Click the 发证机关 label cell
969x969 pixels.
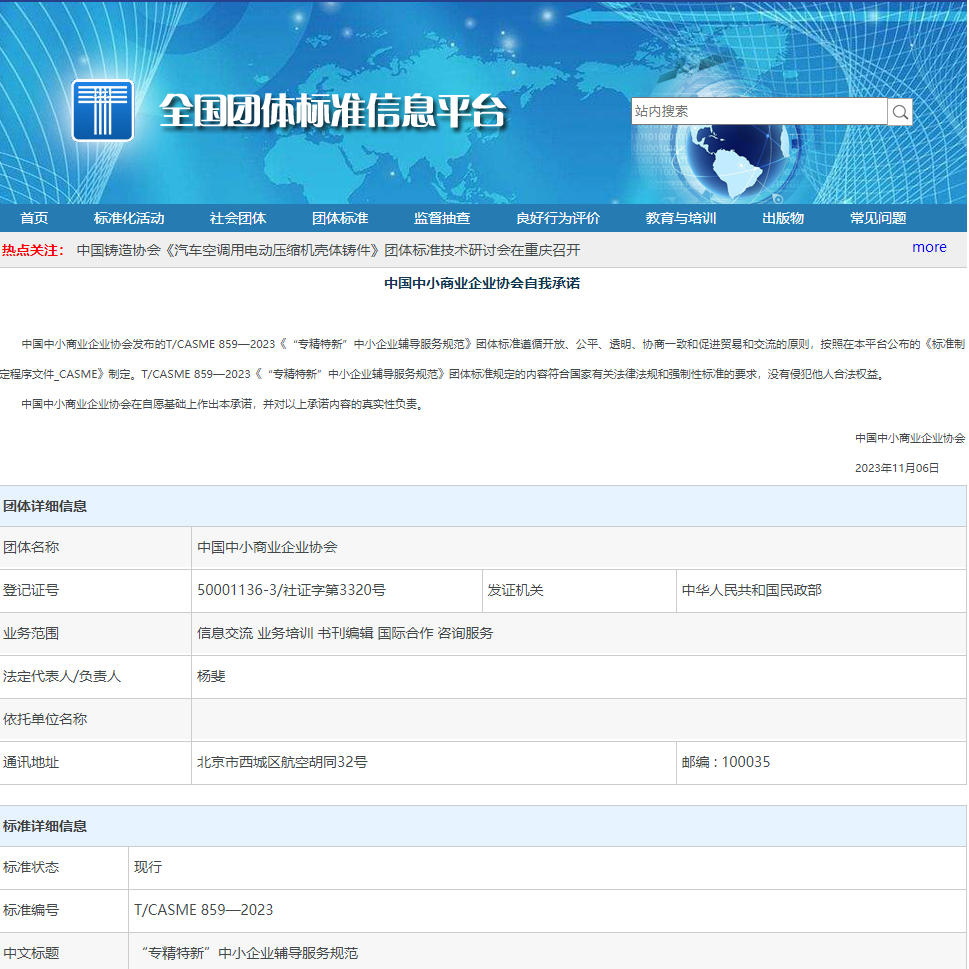pyautogui.click(x=579, y=591)
